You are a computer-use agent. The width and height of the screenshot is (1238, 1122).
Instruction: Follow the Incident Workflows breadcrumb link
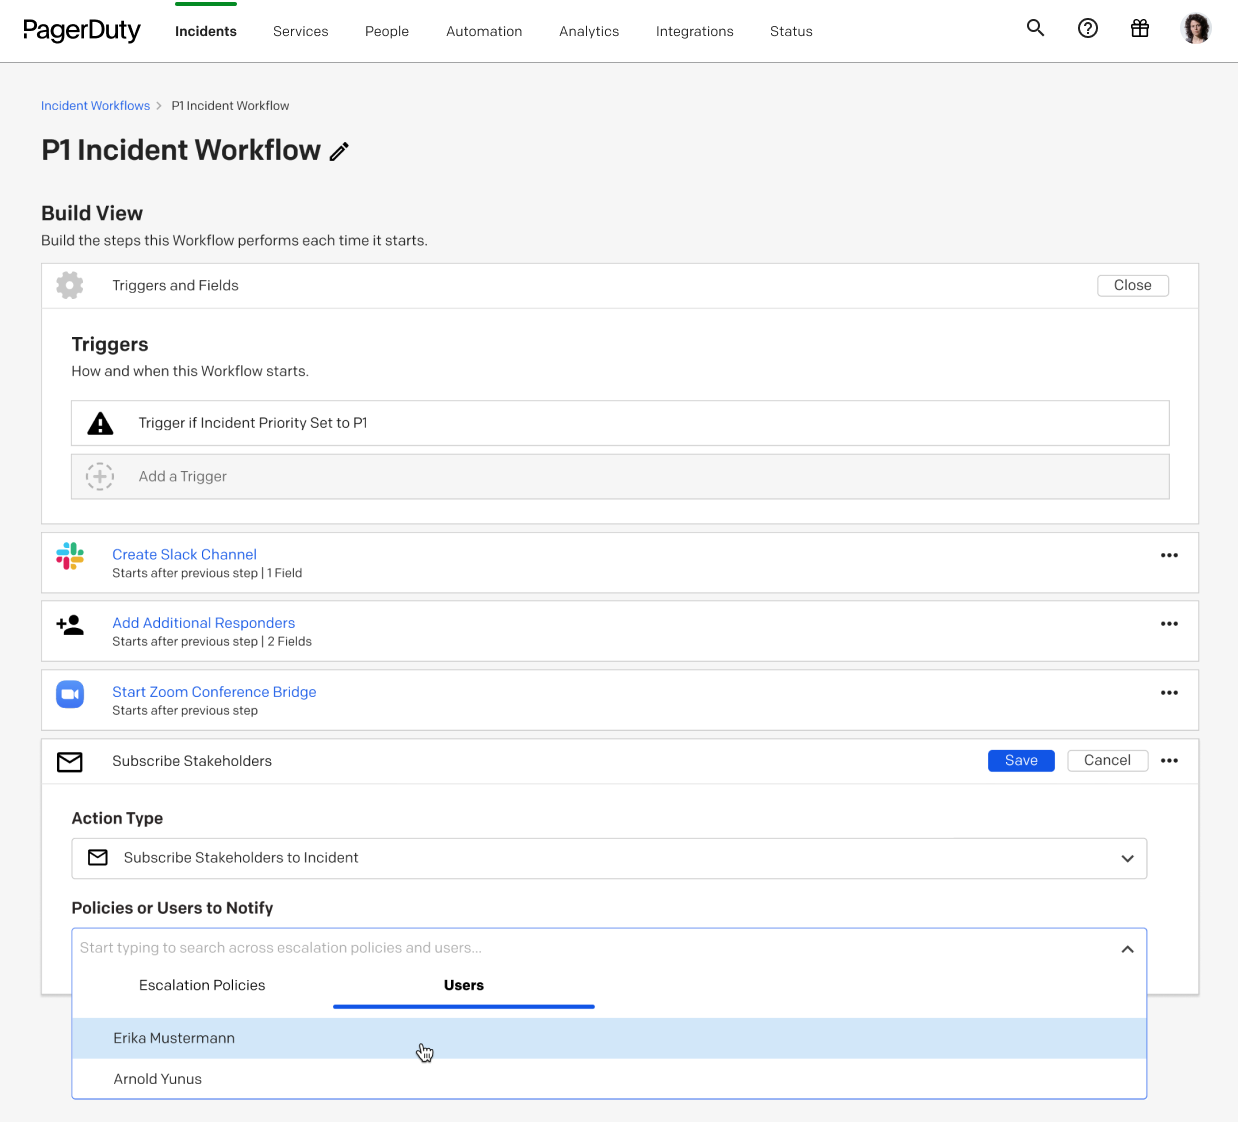[95, 106]
